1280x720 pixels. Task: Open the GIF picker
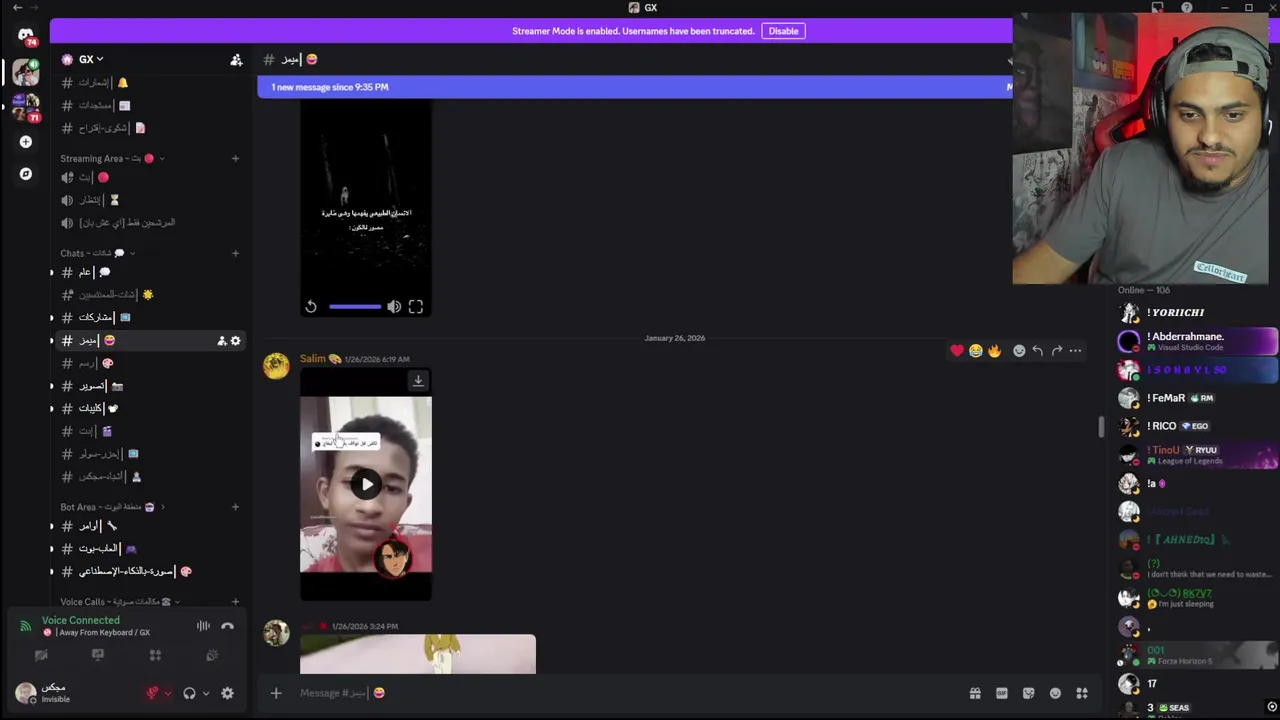click(1002, 693)
